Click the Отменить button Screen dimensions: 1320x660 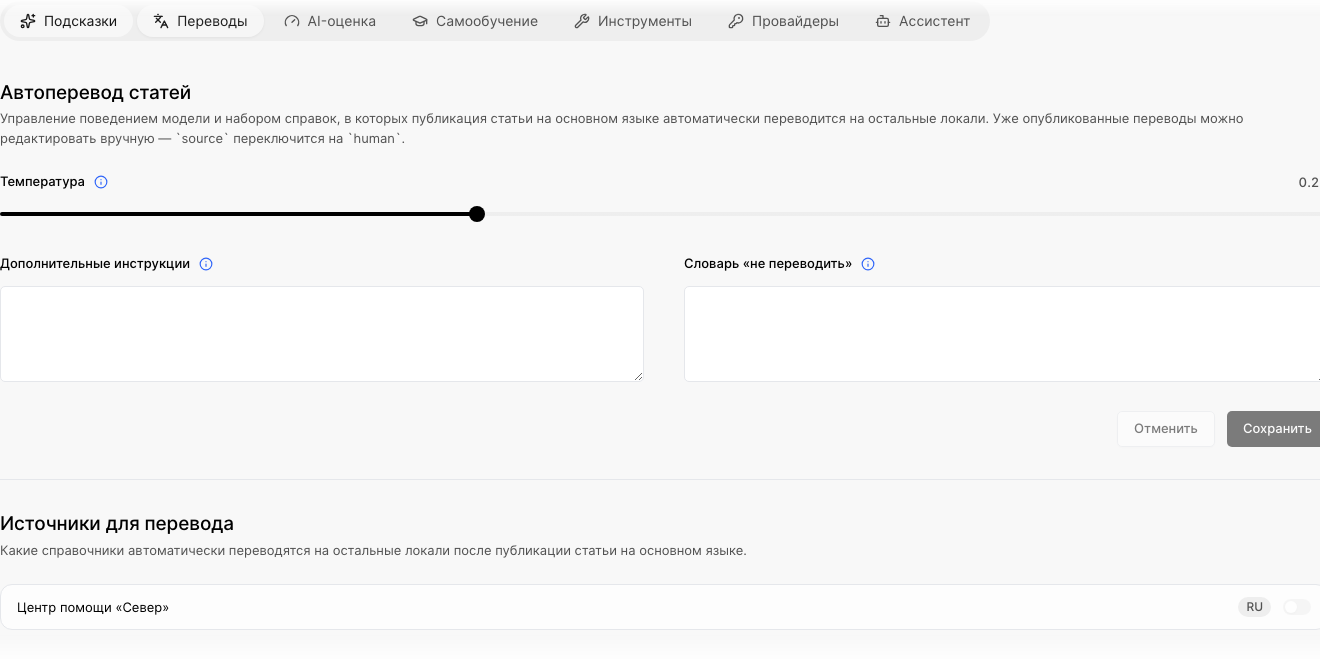click(x=1166, y=429)
